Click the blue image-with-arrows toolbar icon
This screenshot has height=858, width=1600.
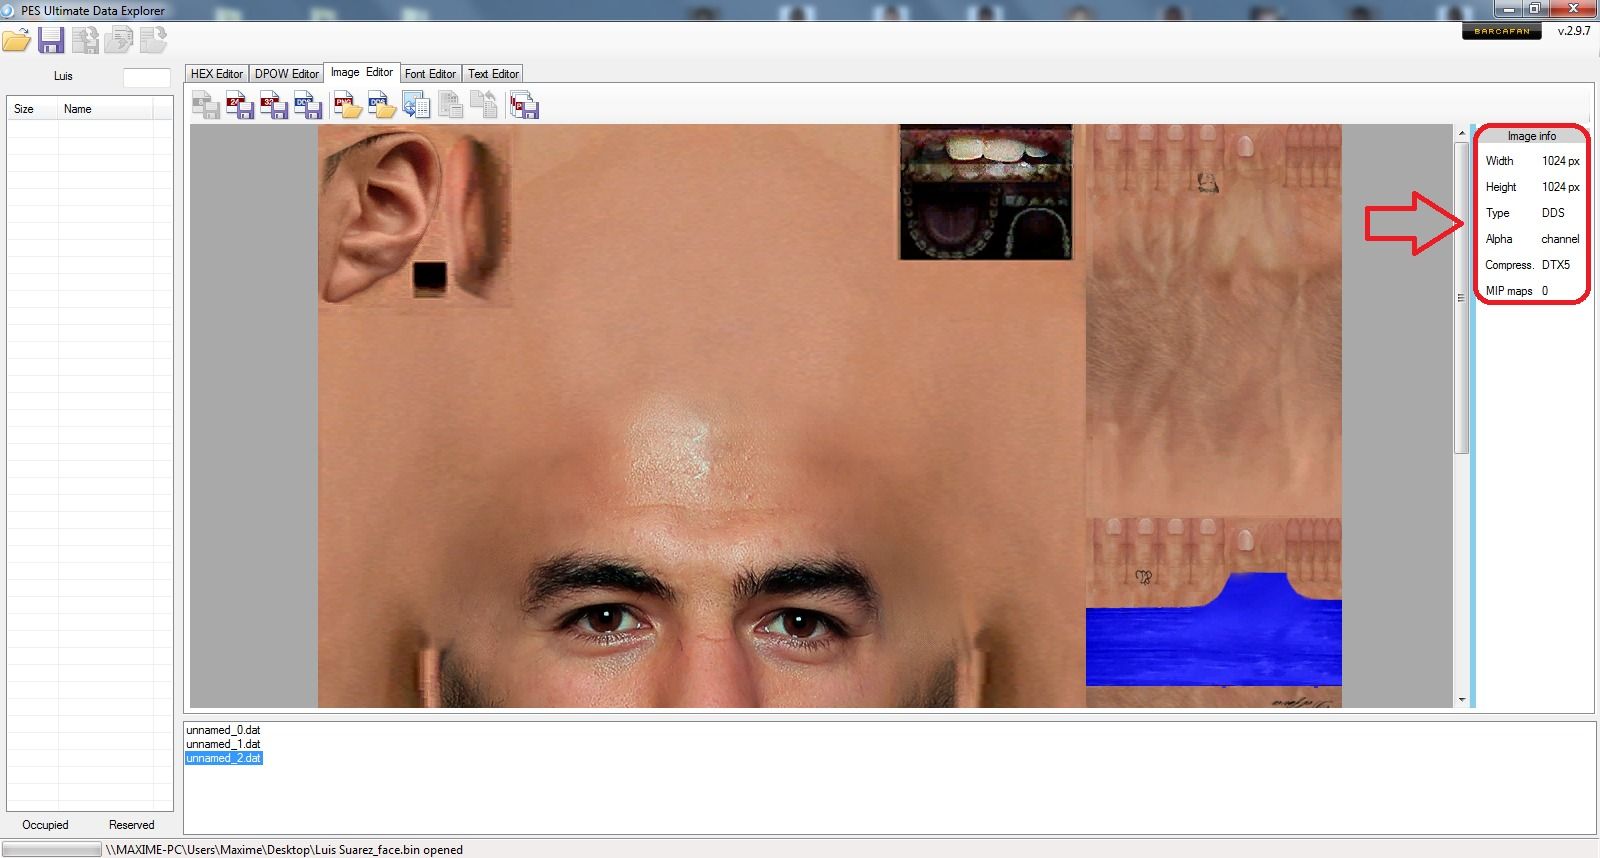pyautogui.click(x=416, y=105)
